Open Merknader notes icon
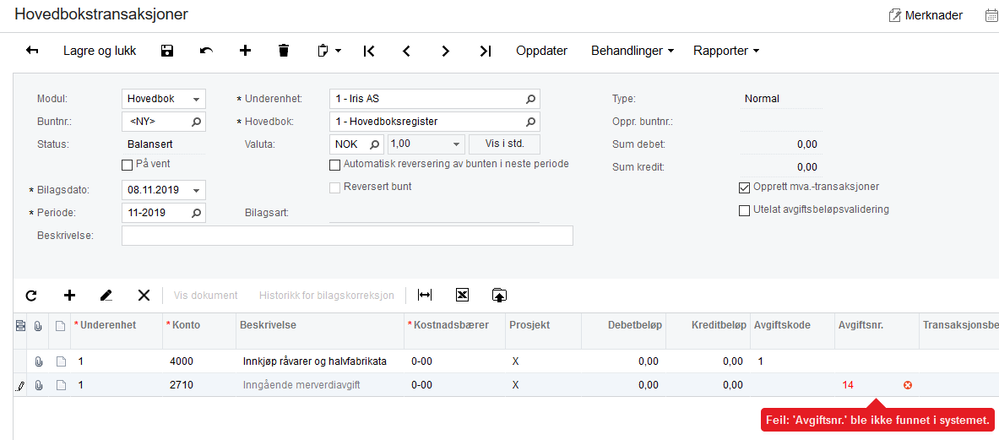 tap(895, 15)
